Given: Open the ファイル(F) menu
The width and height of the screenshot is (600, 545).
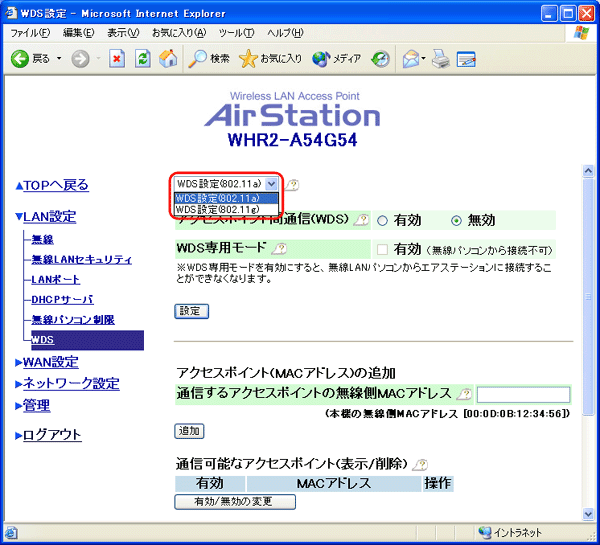Looking at the screenshot, I should [x=30, y=33].
